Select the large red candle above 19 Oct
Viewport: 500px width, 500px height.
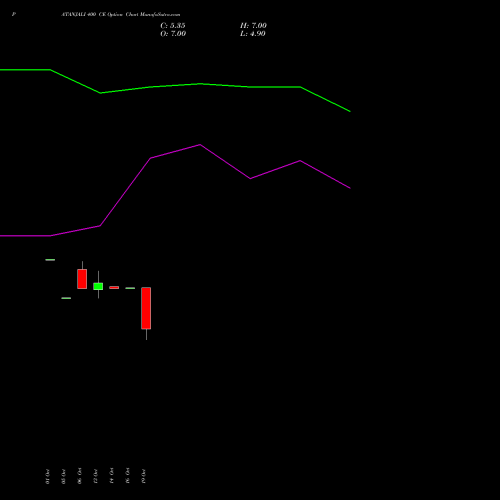146,308
